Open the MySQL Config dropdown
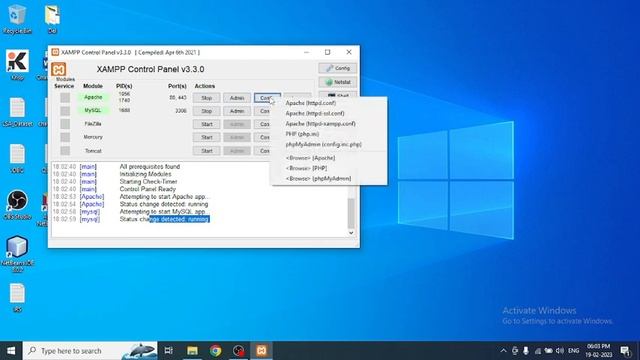This screenshot has width=640, height=360. coord(262,111)
